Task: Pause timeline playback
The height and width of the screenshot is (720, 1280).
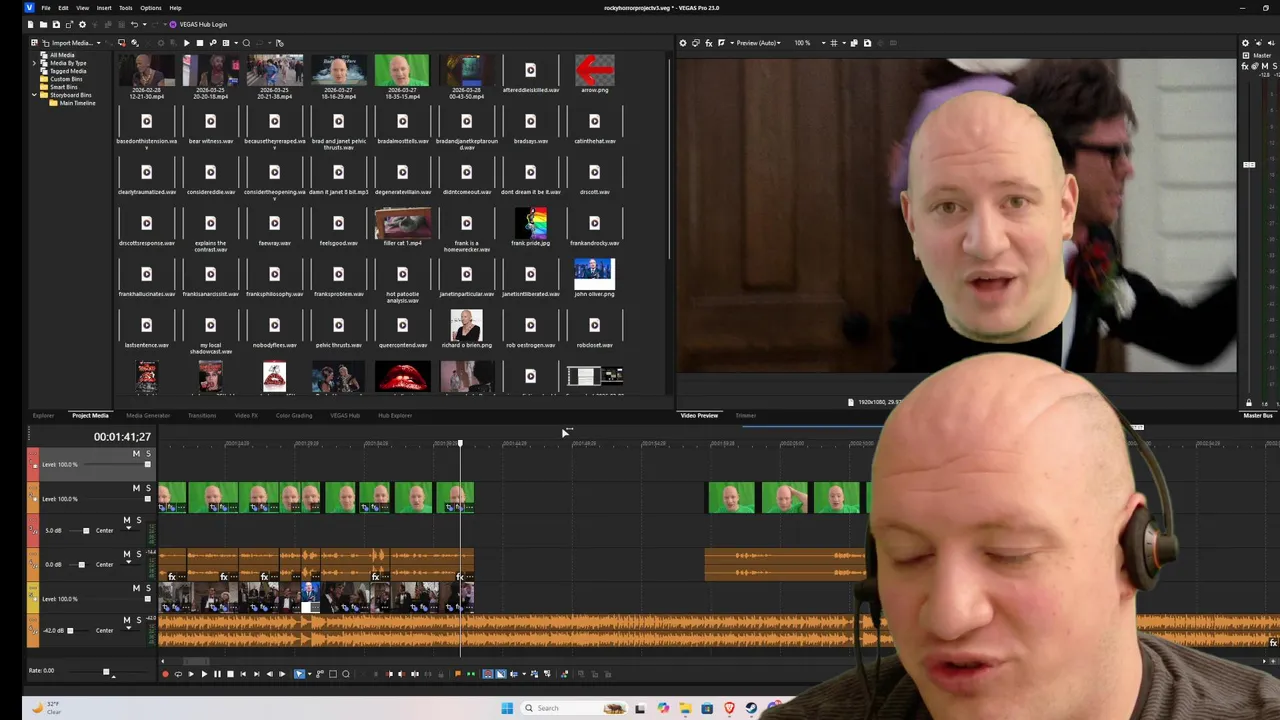Action: 217,674
